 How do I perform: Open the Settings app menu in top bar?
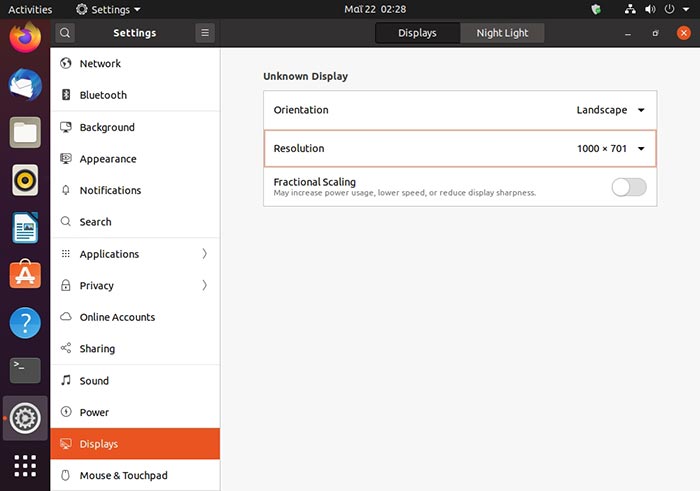[x=108, y=9]
